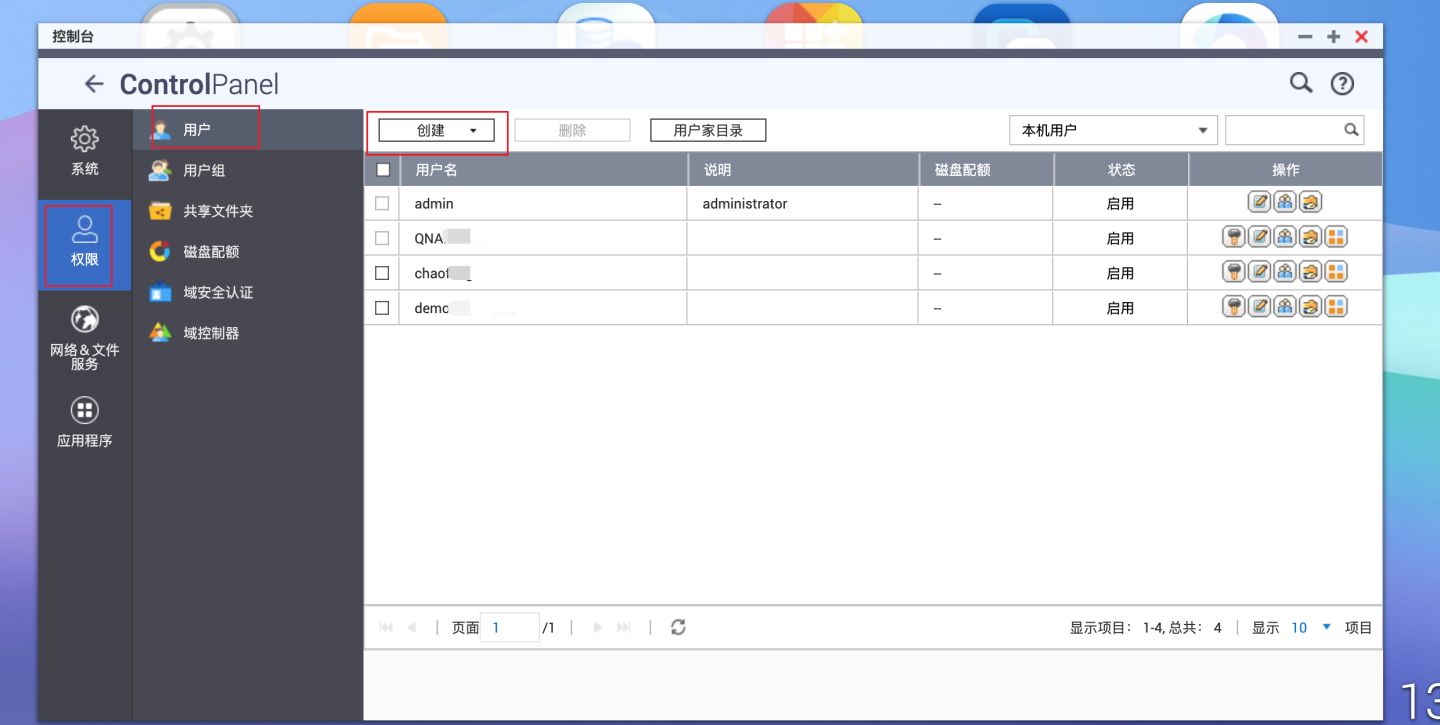The image size is (1440, 725).
Task: Go to the next page arrow
Action: point(598,628)
